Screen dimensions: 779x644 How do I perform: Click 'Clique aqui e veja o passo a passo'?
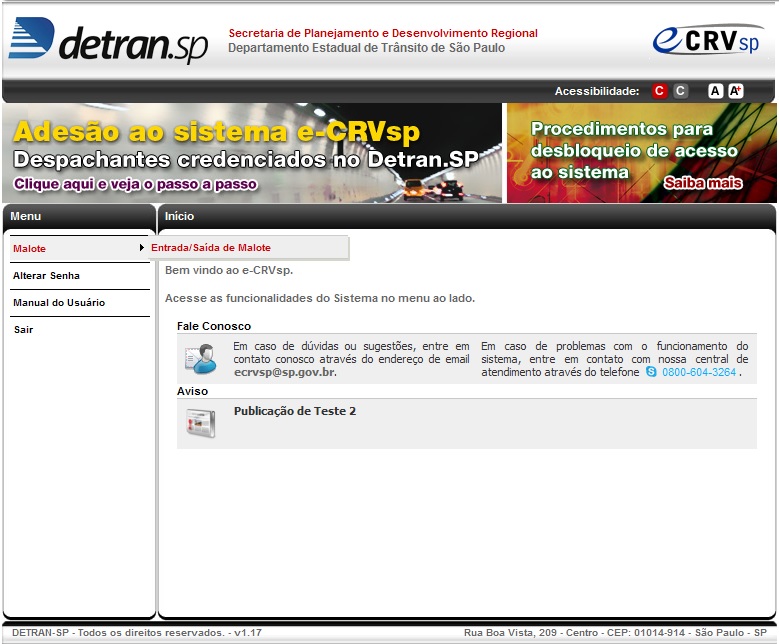[135, 184]
